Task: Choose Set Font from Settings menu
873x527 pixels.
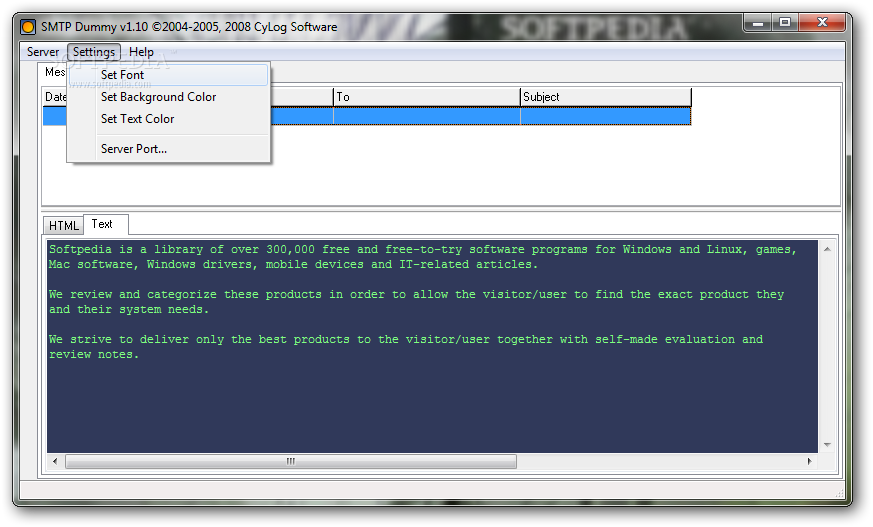Action: pyautogui.click(x=168, y=75)
